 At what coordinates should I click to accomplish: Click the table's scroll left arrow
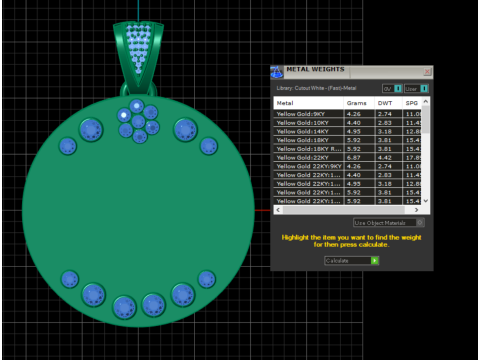(x=278, y=210)
